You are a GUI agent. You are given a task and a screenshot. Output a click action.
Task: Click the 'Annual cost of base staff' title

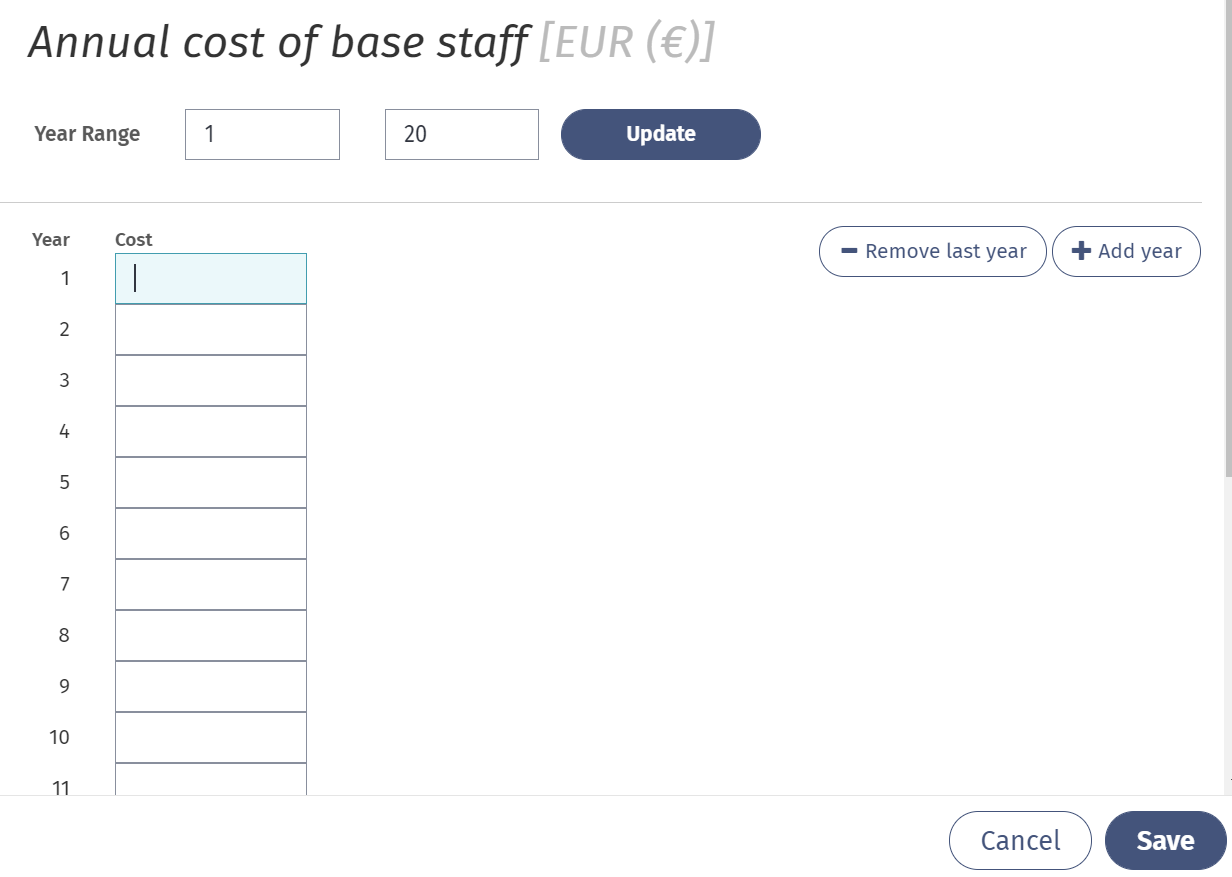(x=278, y=43)
